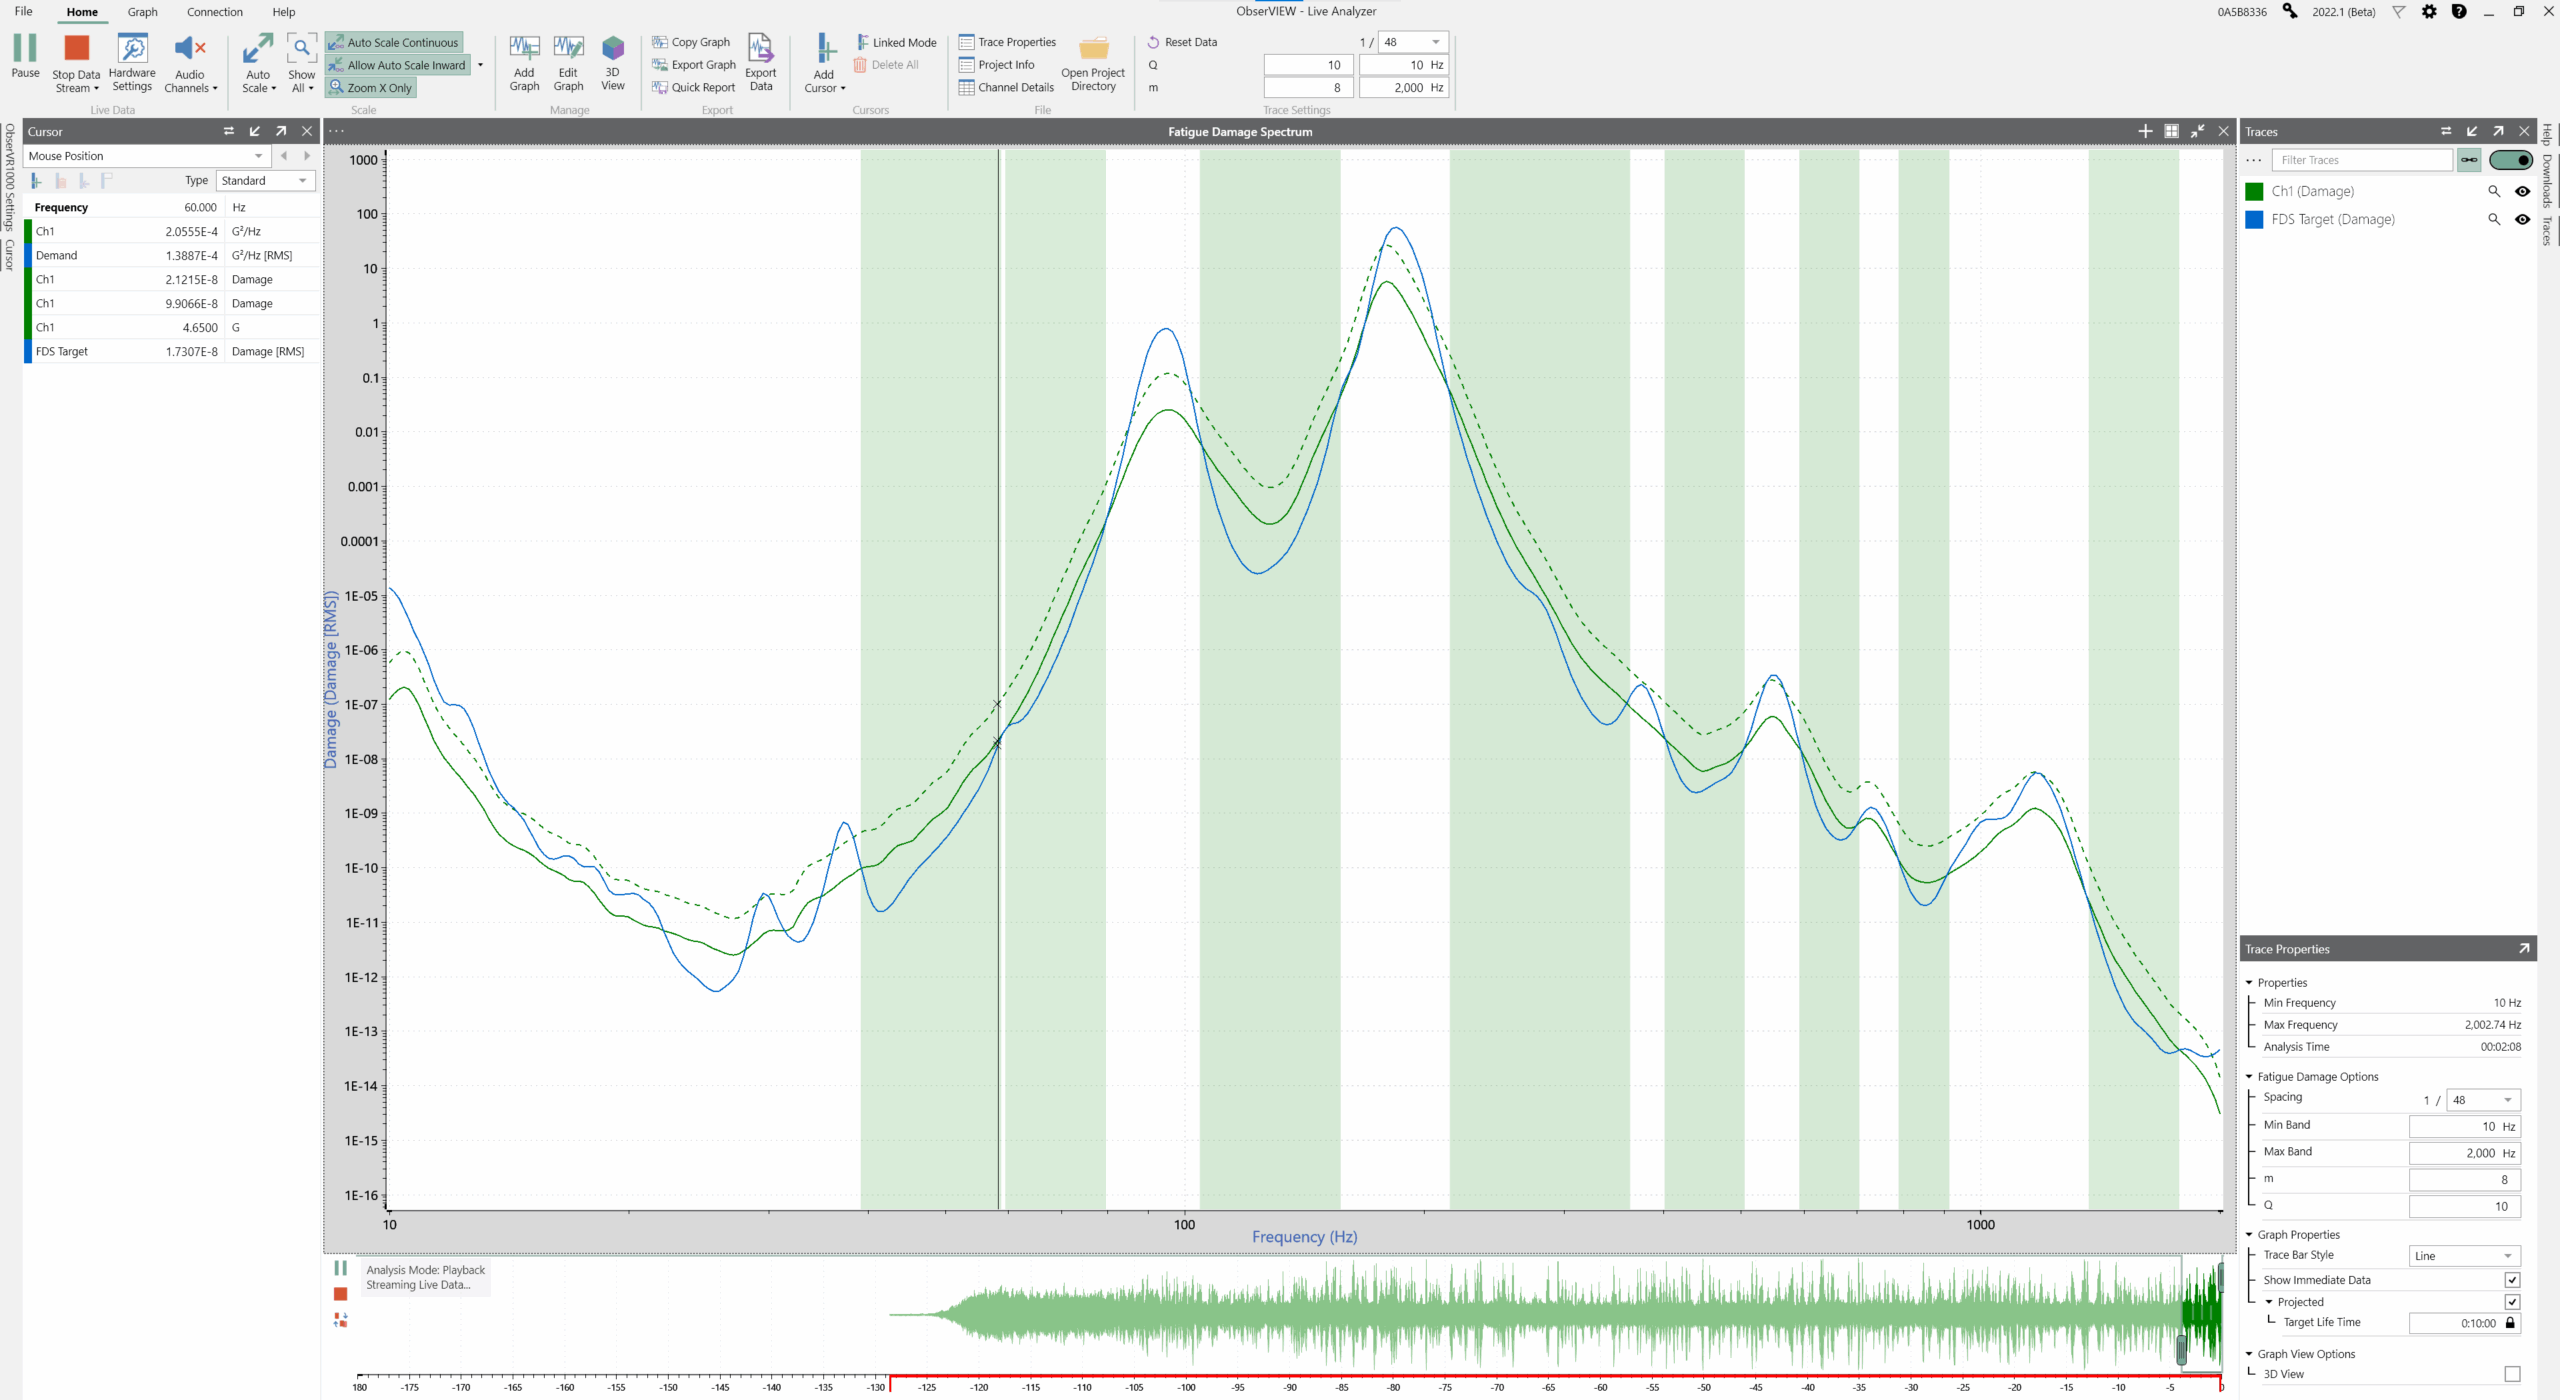Uncheck Show Immediate Data checkbox
The width and height of the screenshot is (2560, 1400).
[2511, 1280]
